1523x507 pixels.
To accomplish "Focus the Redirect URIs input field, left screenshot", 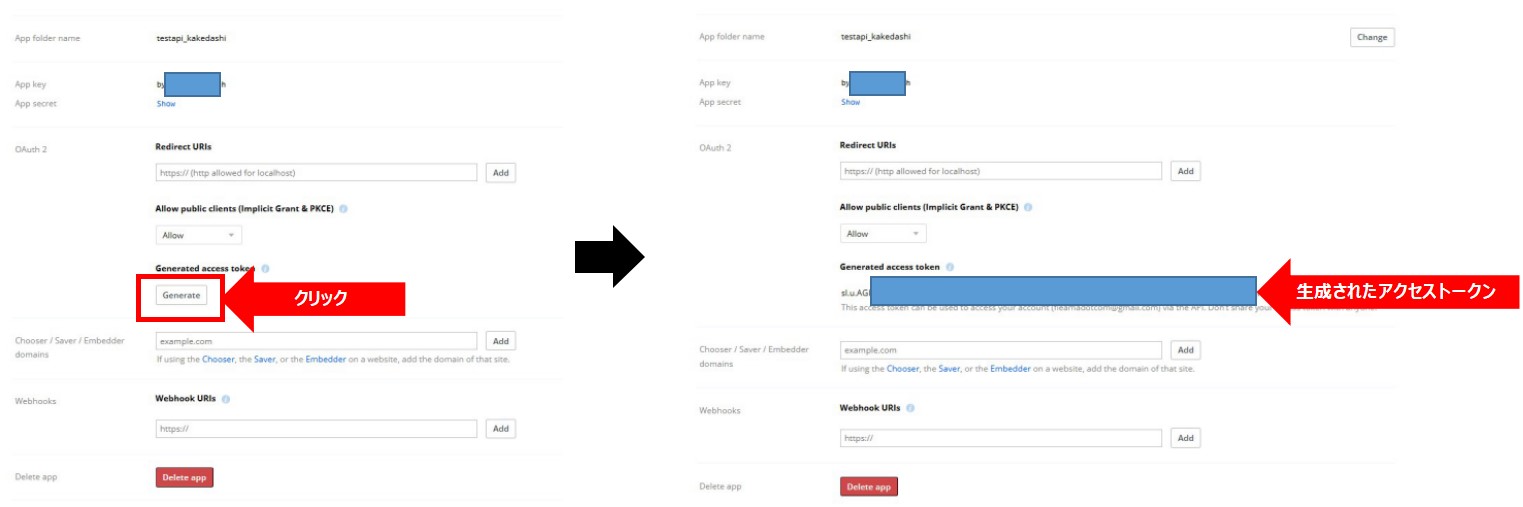I will (x=316, y=172).
